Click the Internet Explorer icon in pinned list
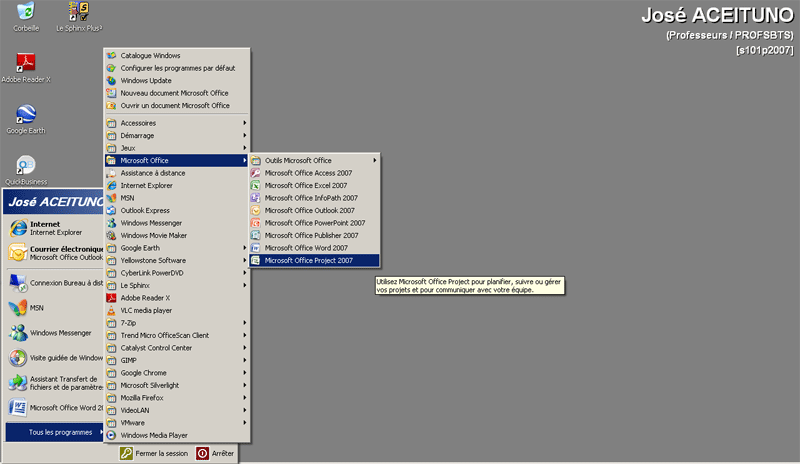 (x=17, y=228)
